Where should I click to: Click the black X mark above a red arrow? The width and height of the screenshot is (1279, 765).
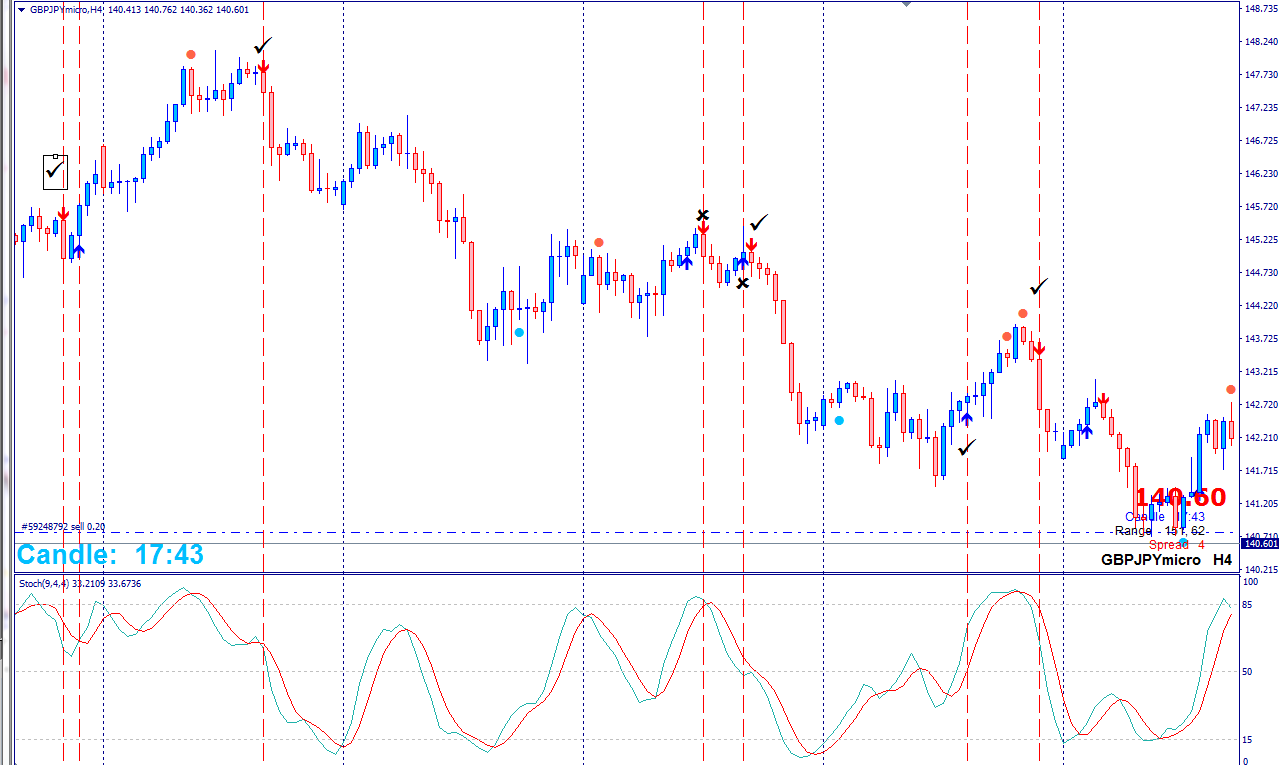point(703,215)
